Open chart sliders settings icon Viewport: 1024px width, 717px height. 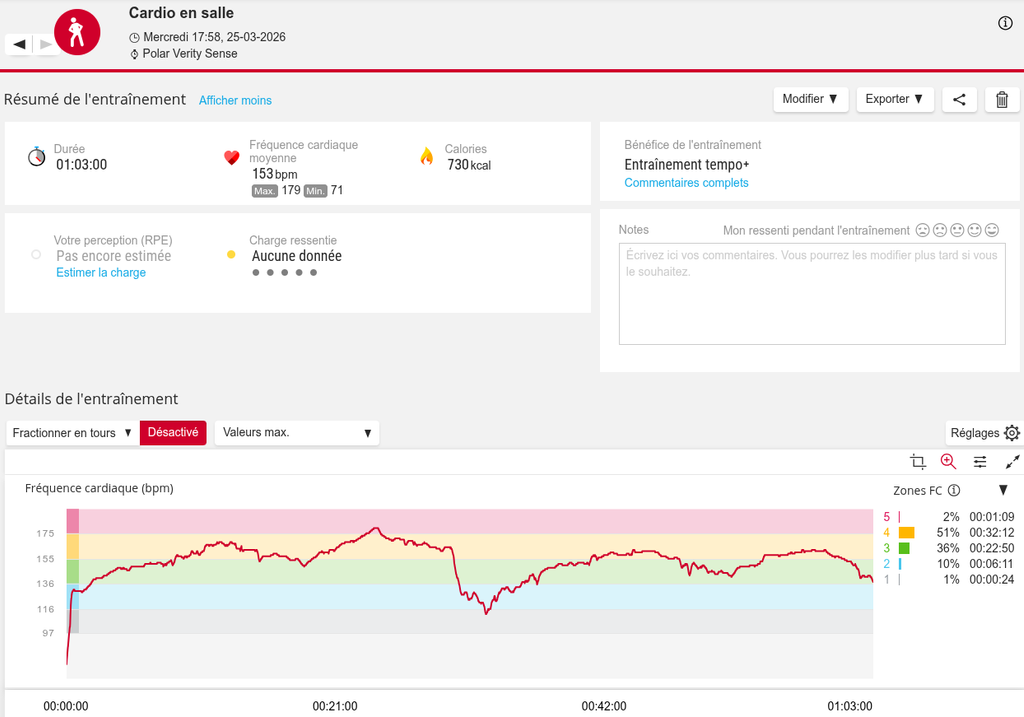click(980, 461)
